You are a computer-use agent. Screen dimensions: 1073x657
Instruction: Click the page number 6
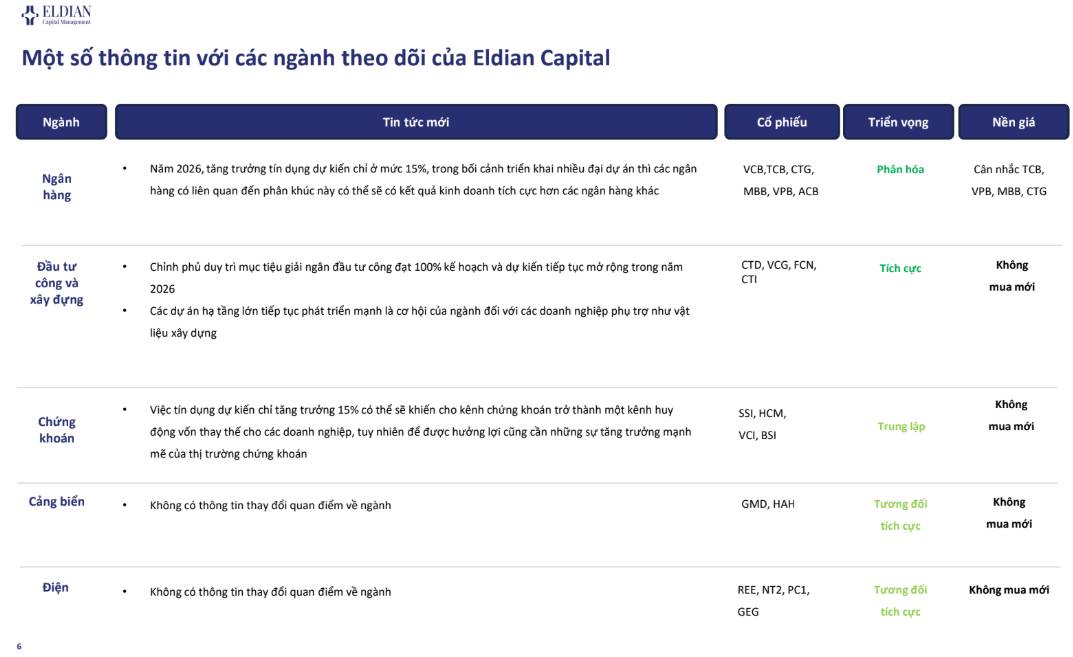(19, 646)
